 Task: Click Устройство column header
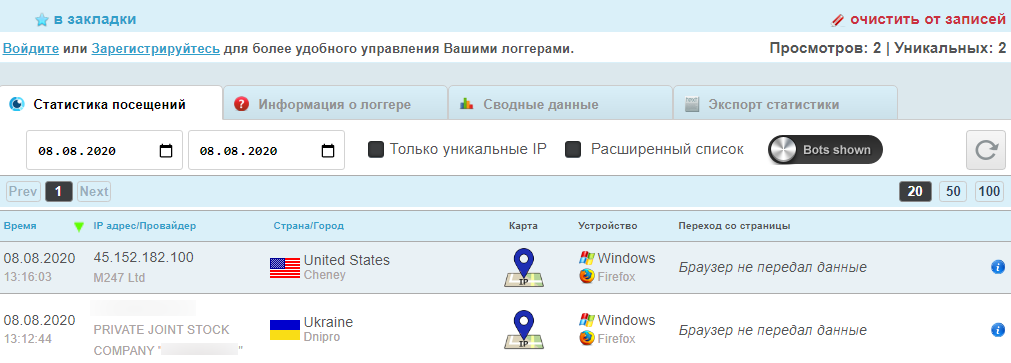(x=607, y=226)
